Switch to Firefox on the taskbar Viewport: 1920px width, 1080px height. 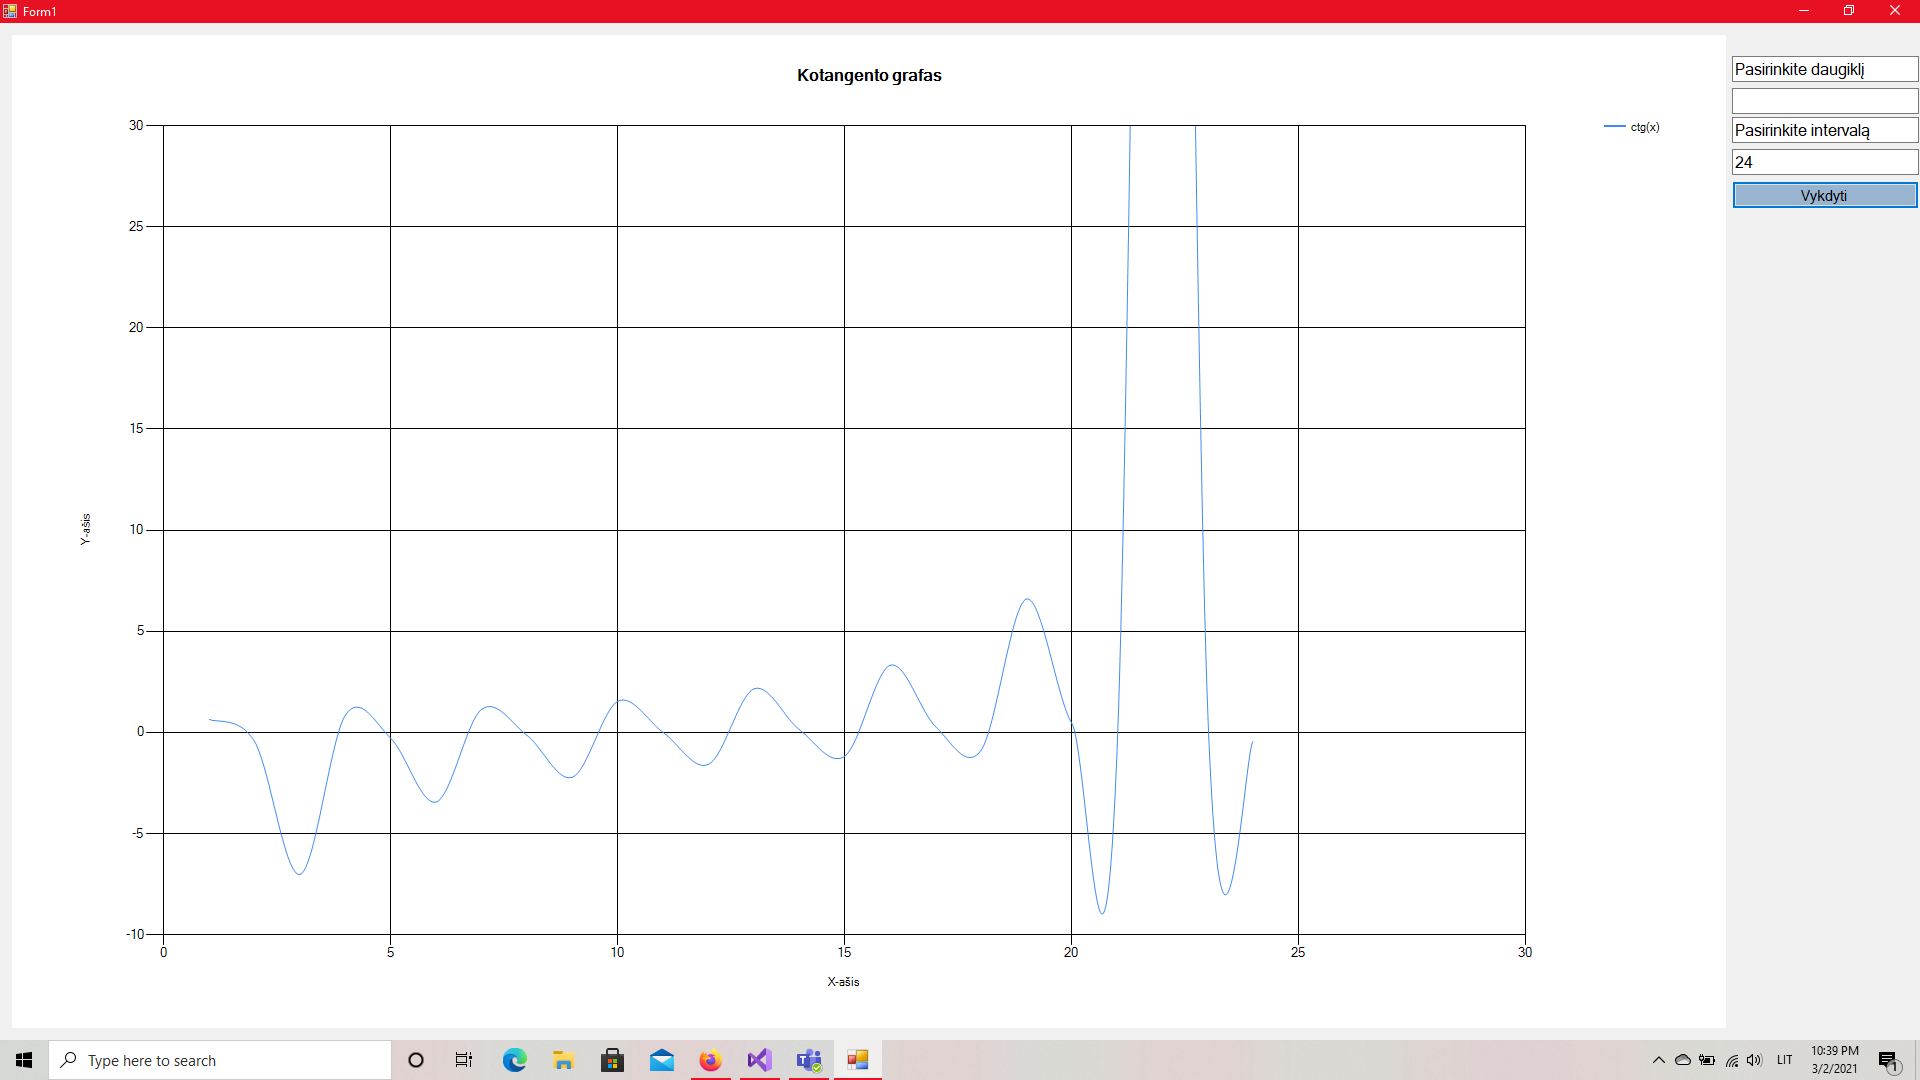710,1060
